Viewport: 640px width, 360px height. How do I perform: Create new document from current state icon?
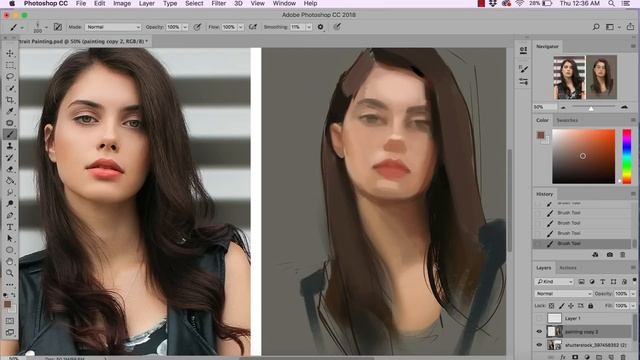coord(595,255)
